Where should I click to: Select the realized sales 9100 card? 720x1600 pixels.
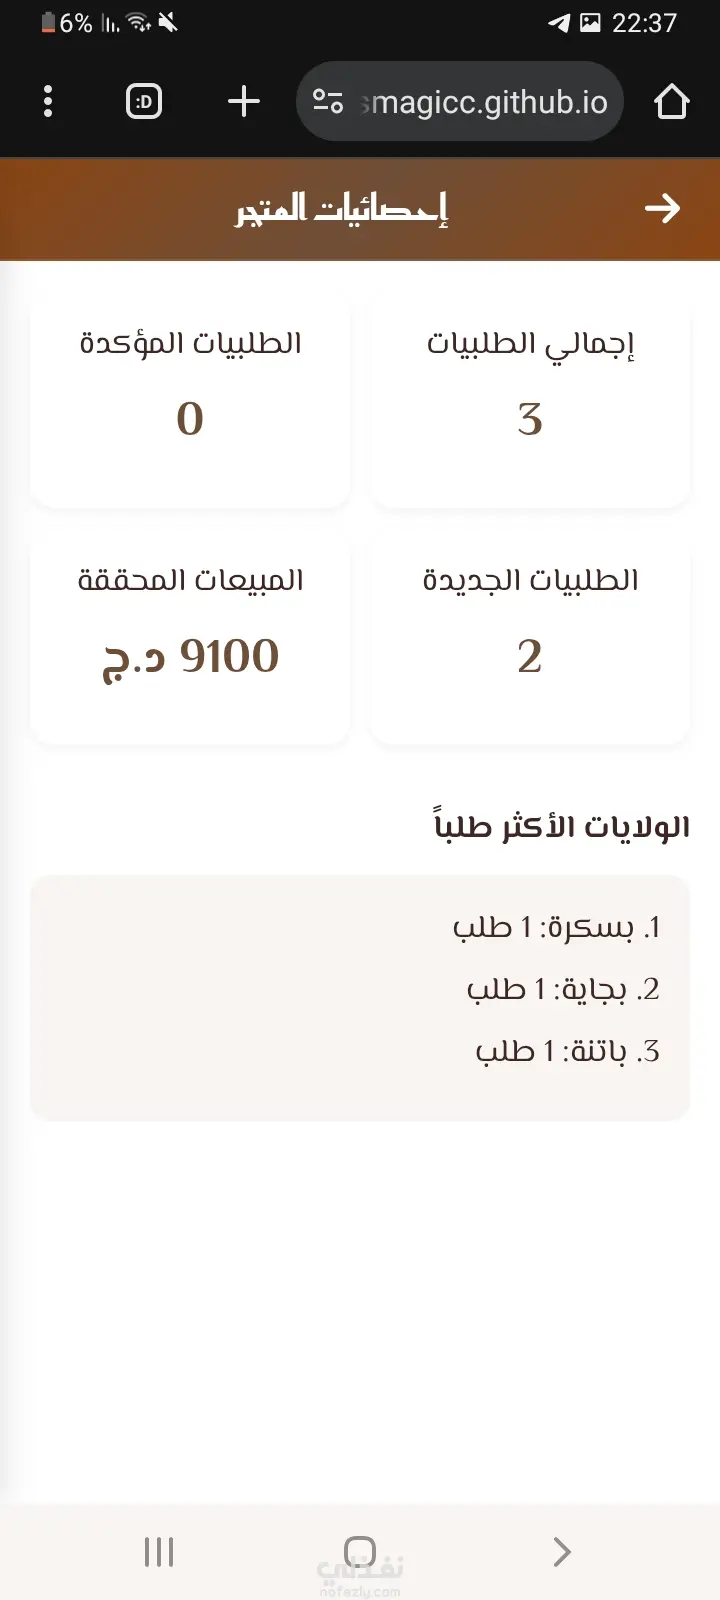[190, 637]
